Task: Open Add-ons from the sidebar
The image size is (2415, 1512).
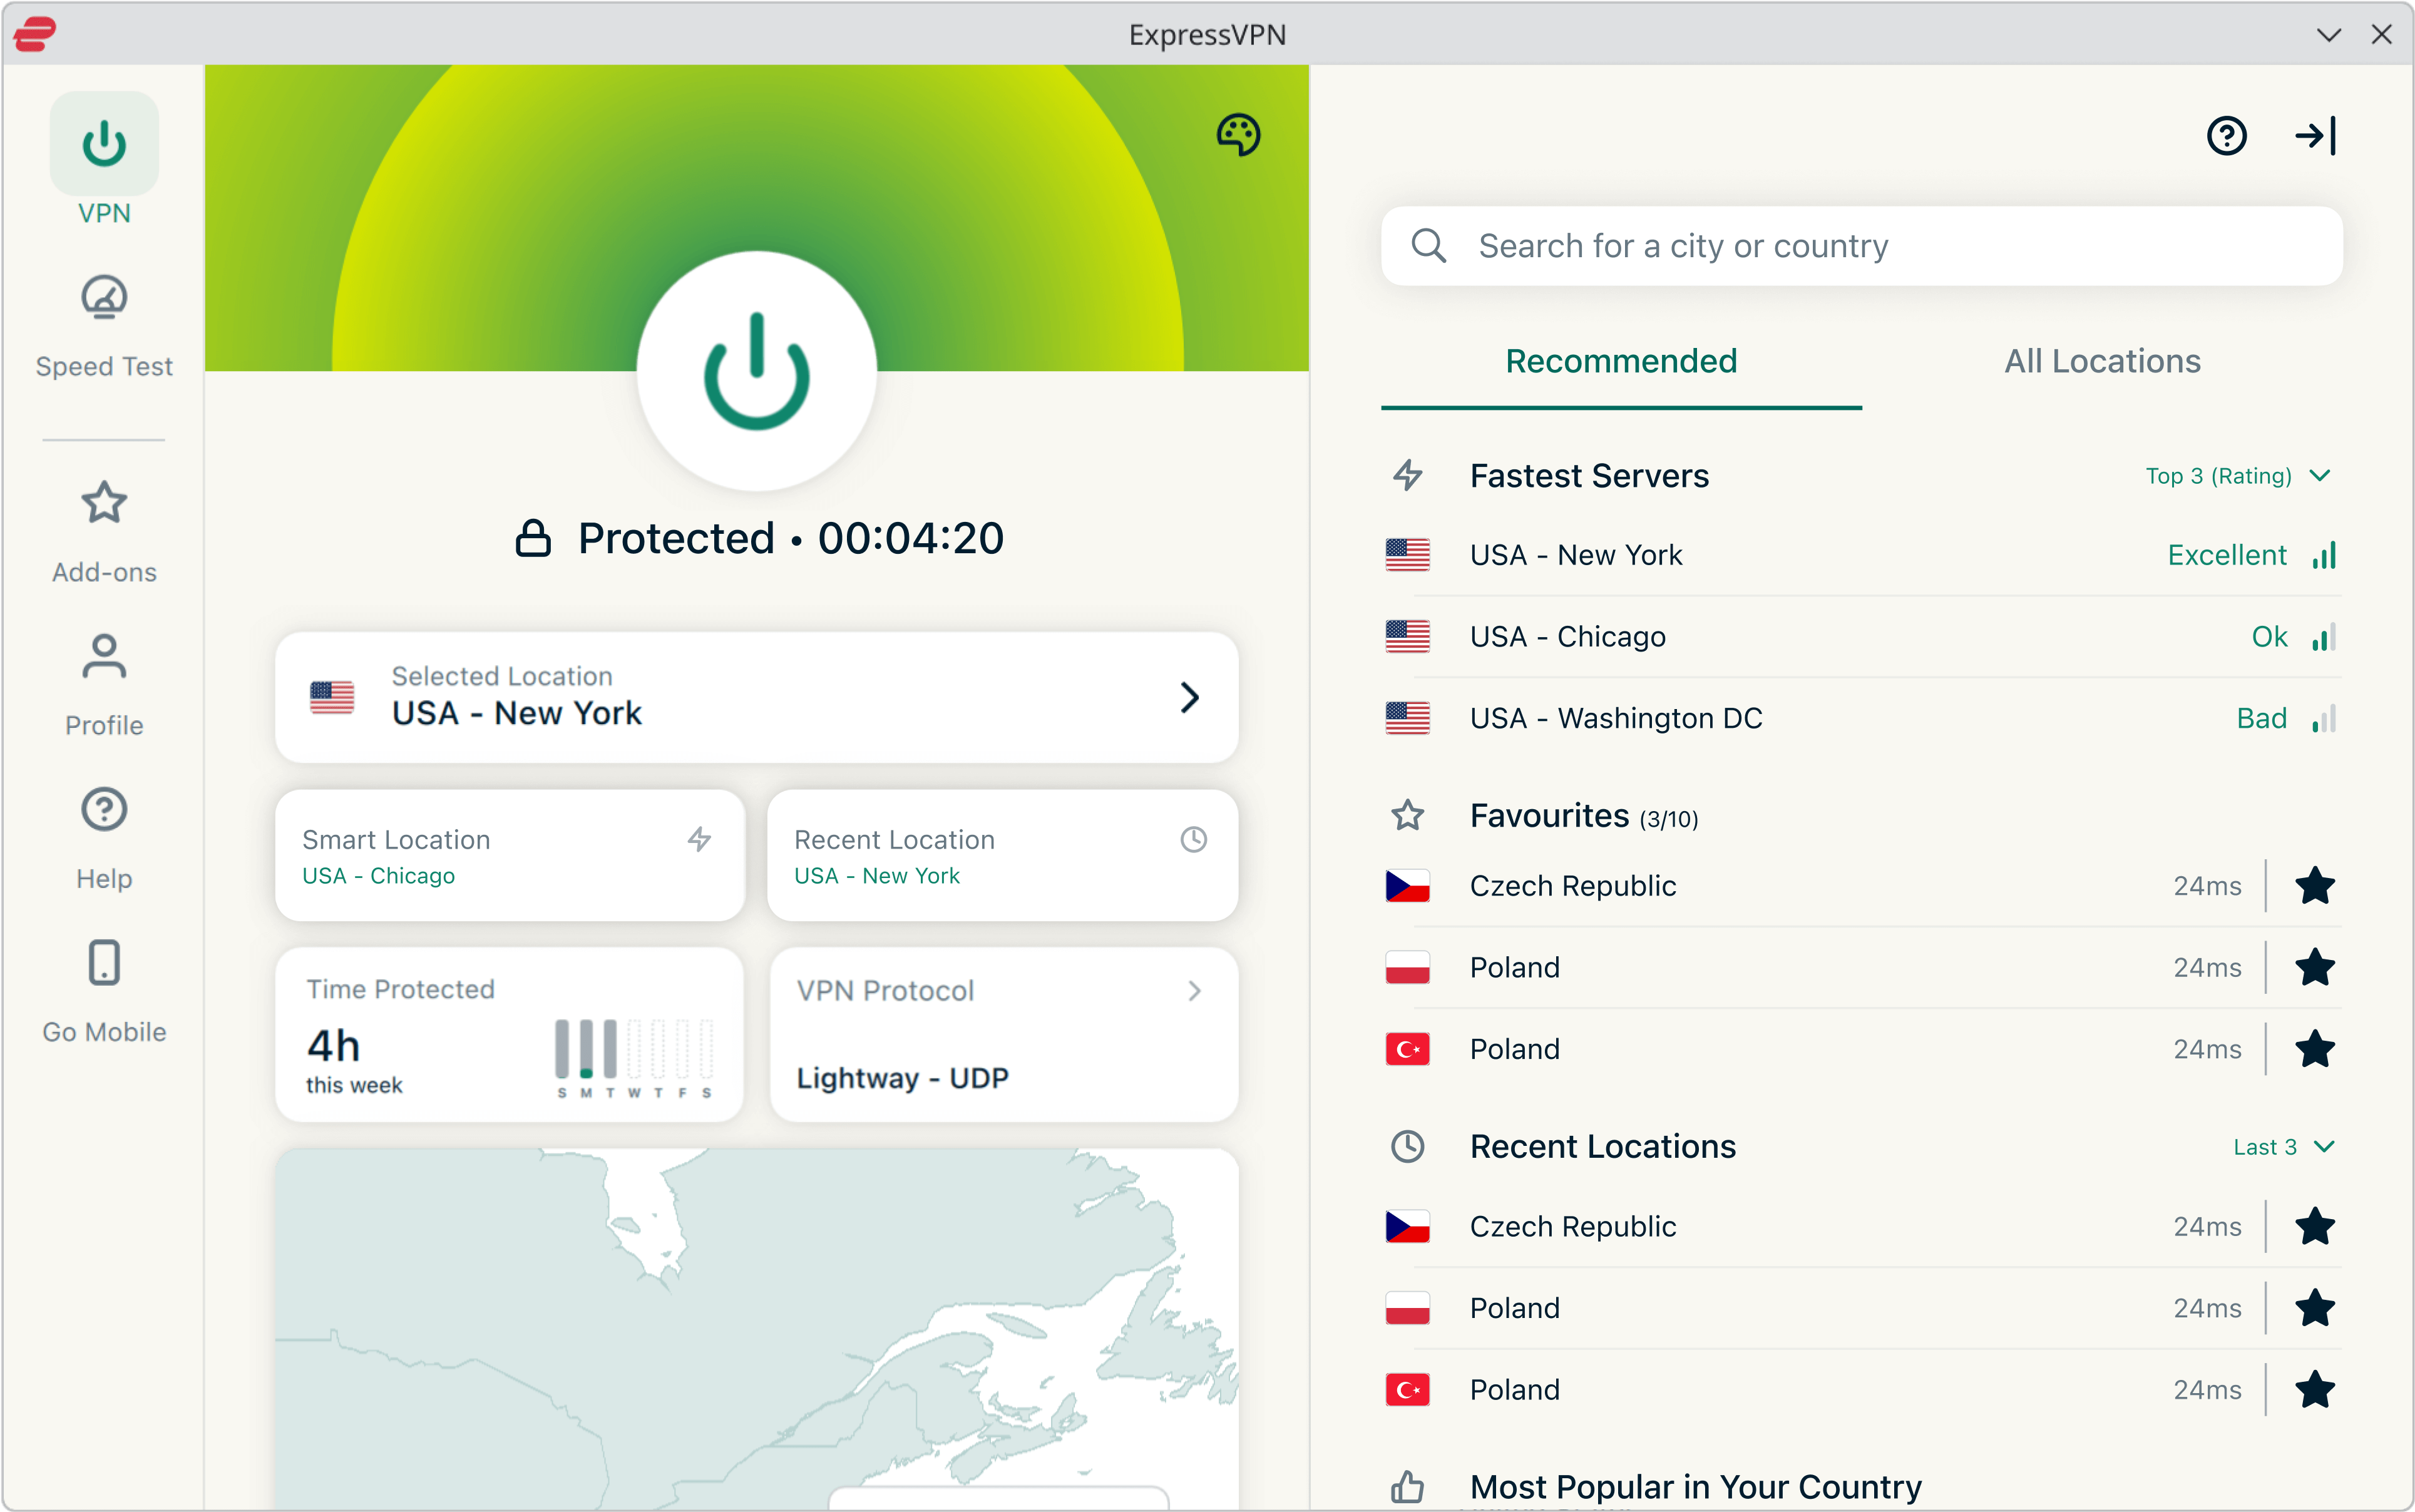Action: 104,504
